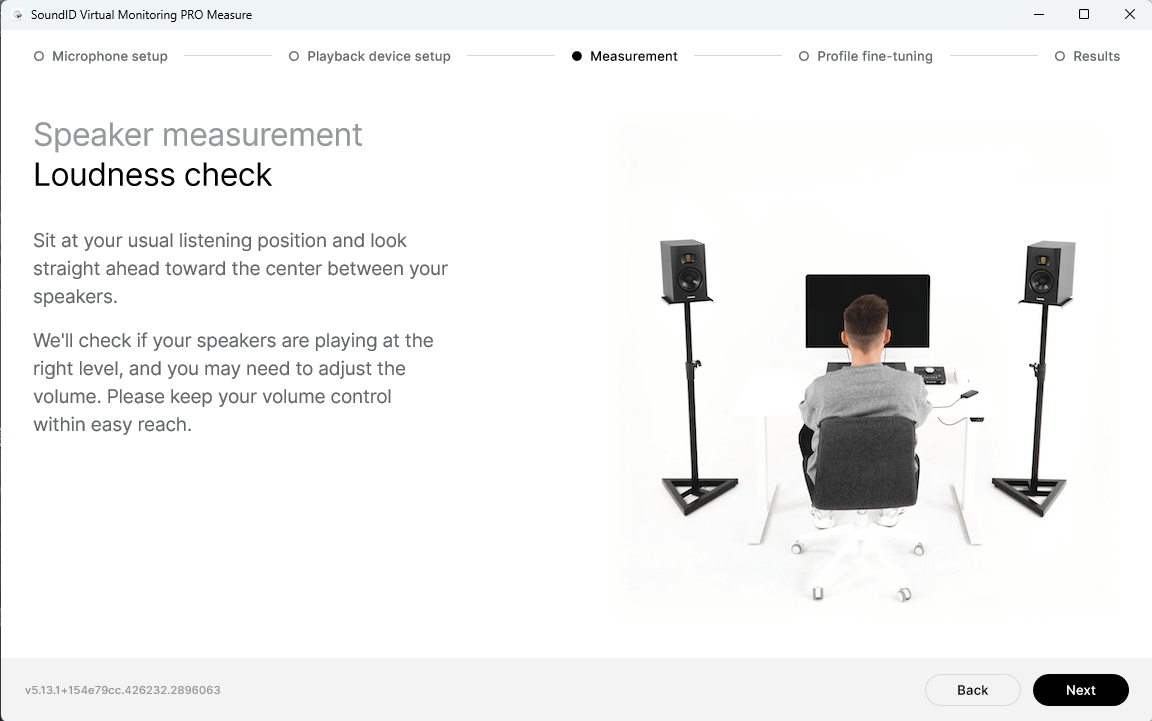This screenshot has height=721, width=1152.
Task: Go back with the Back button
Action: [972, 689]
